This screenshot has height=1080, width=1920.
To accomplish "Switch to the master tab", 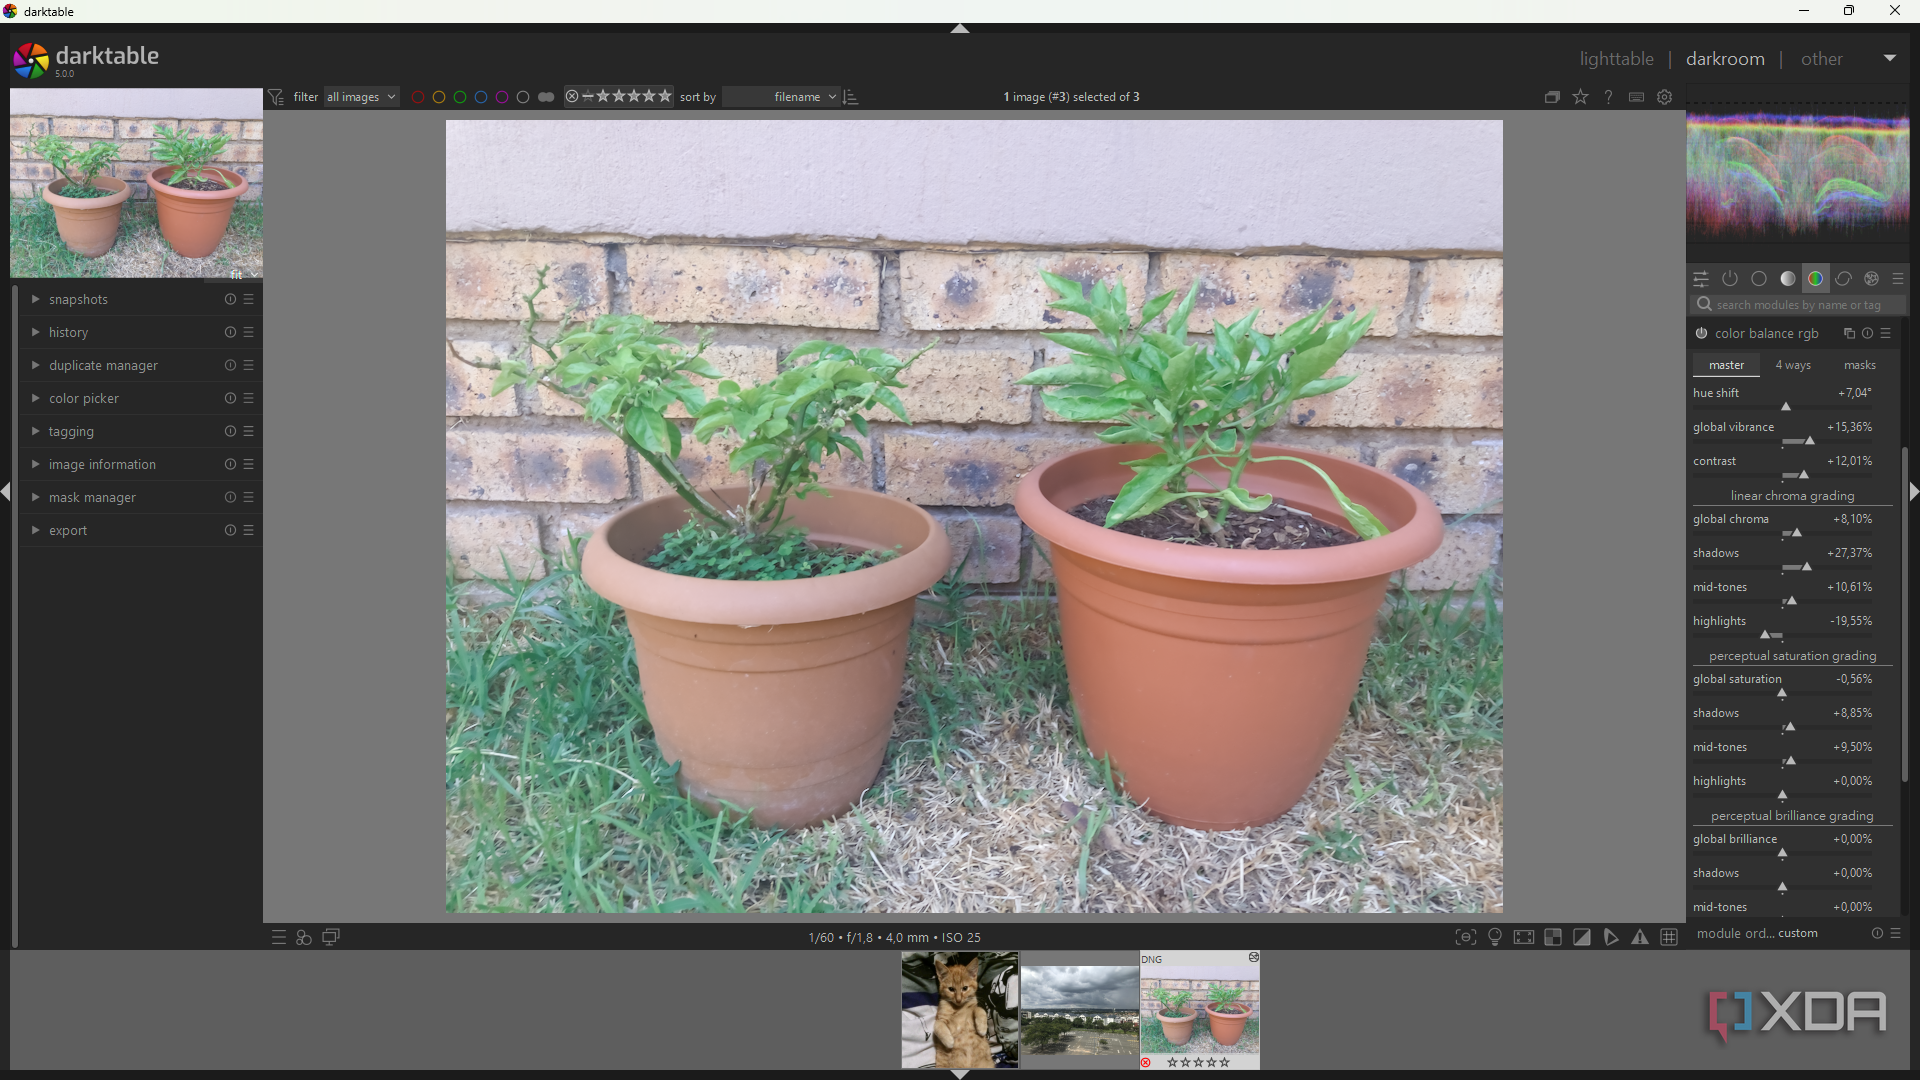I will 1726,365.
